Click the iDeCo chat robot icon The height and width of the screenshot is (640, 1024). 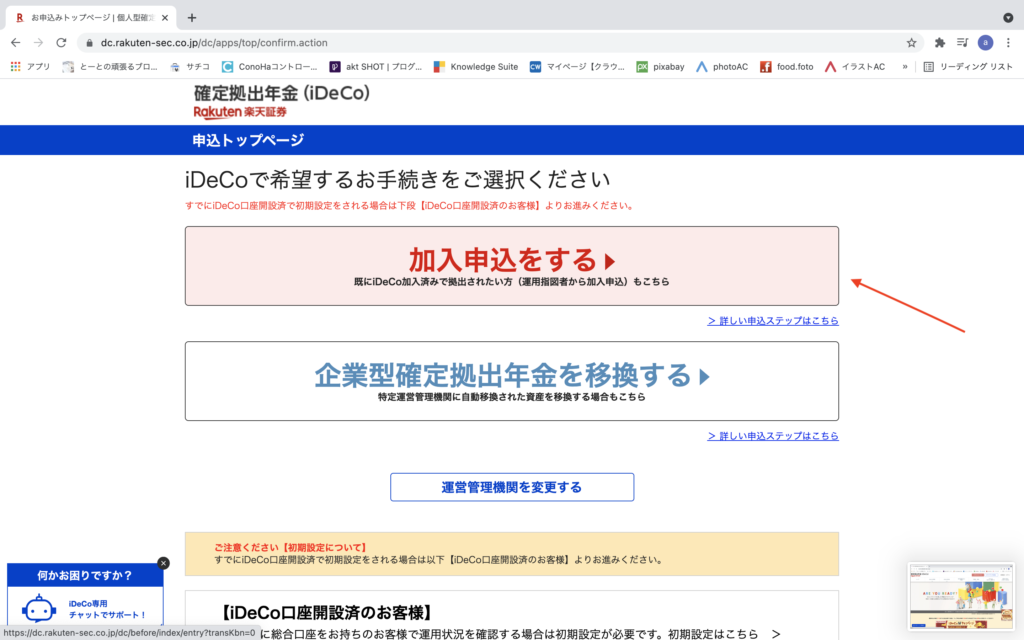click(x=40, y=609)
